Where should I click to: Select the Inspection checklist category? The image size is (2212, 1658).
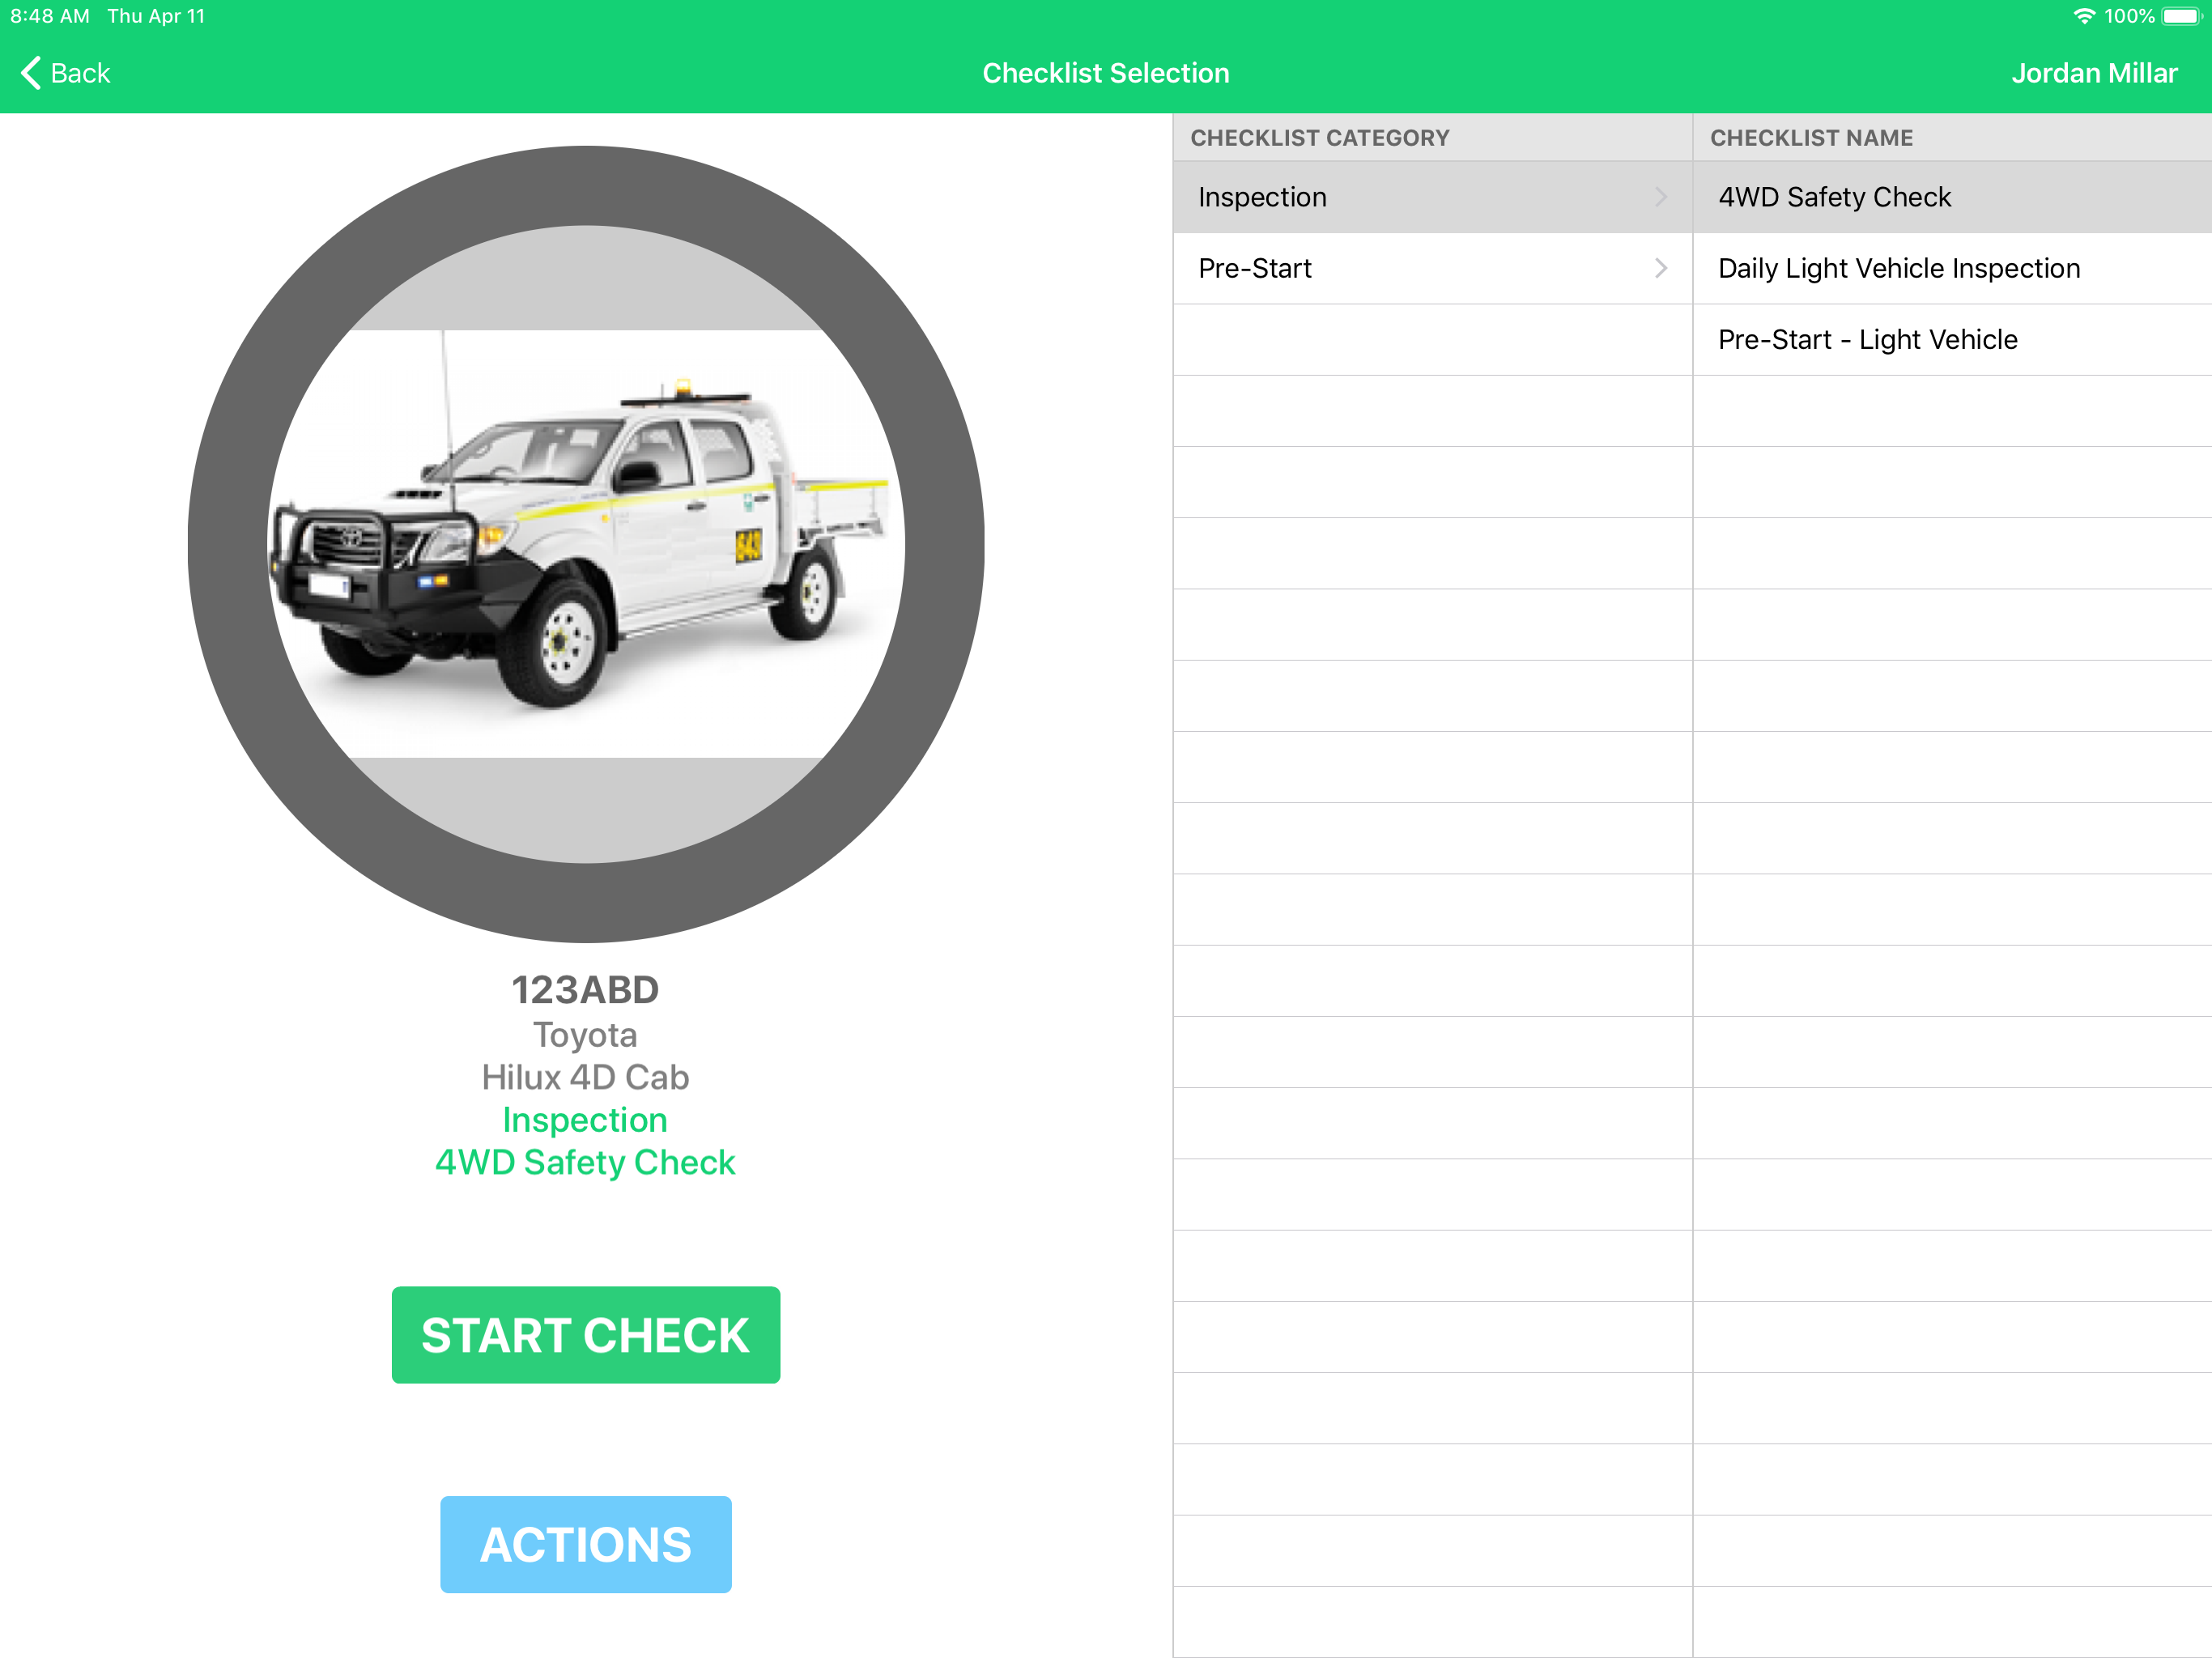(1262, 197)
